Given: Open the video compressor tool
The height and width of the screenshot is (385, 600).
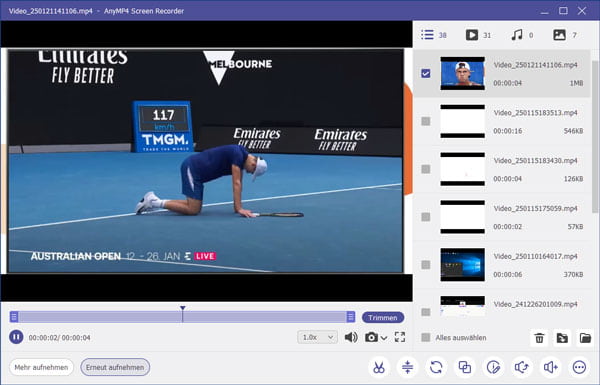Looking at the screenshot, I should [408, 367].
